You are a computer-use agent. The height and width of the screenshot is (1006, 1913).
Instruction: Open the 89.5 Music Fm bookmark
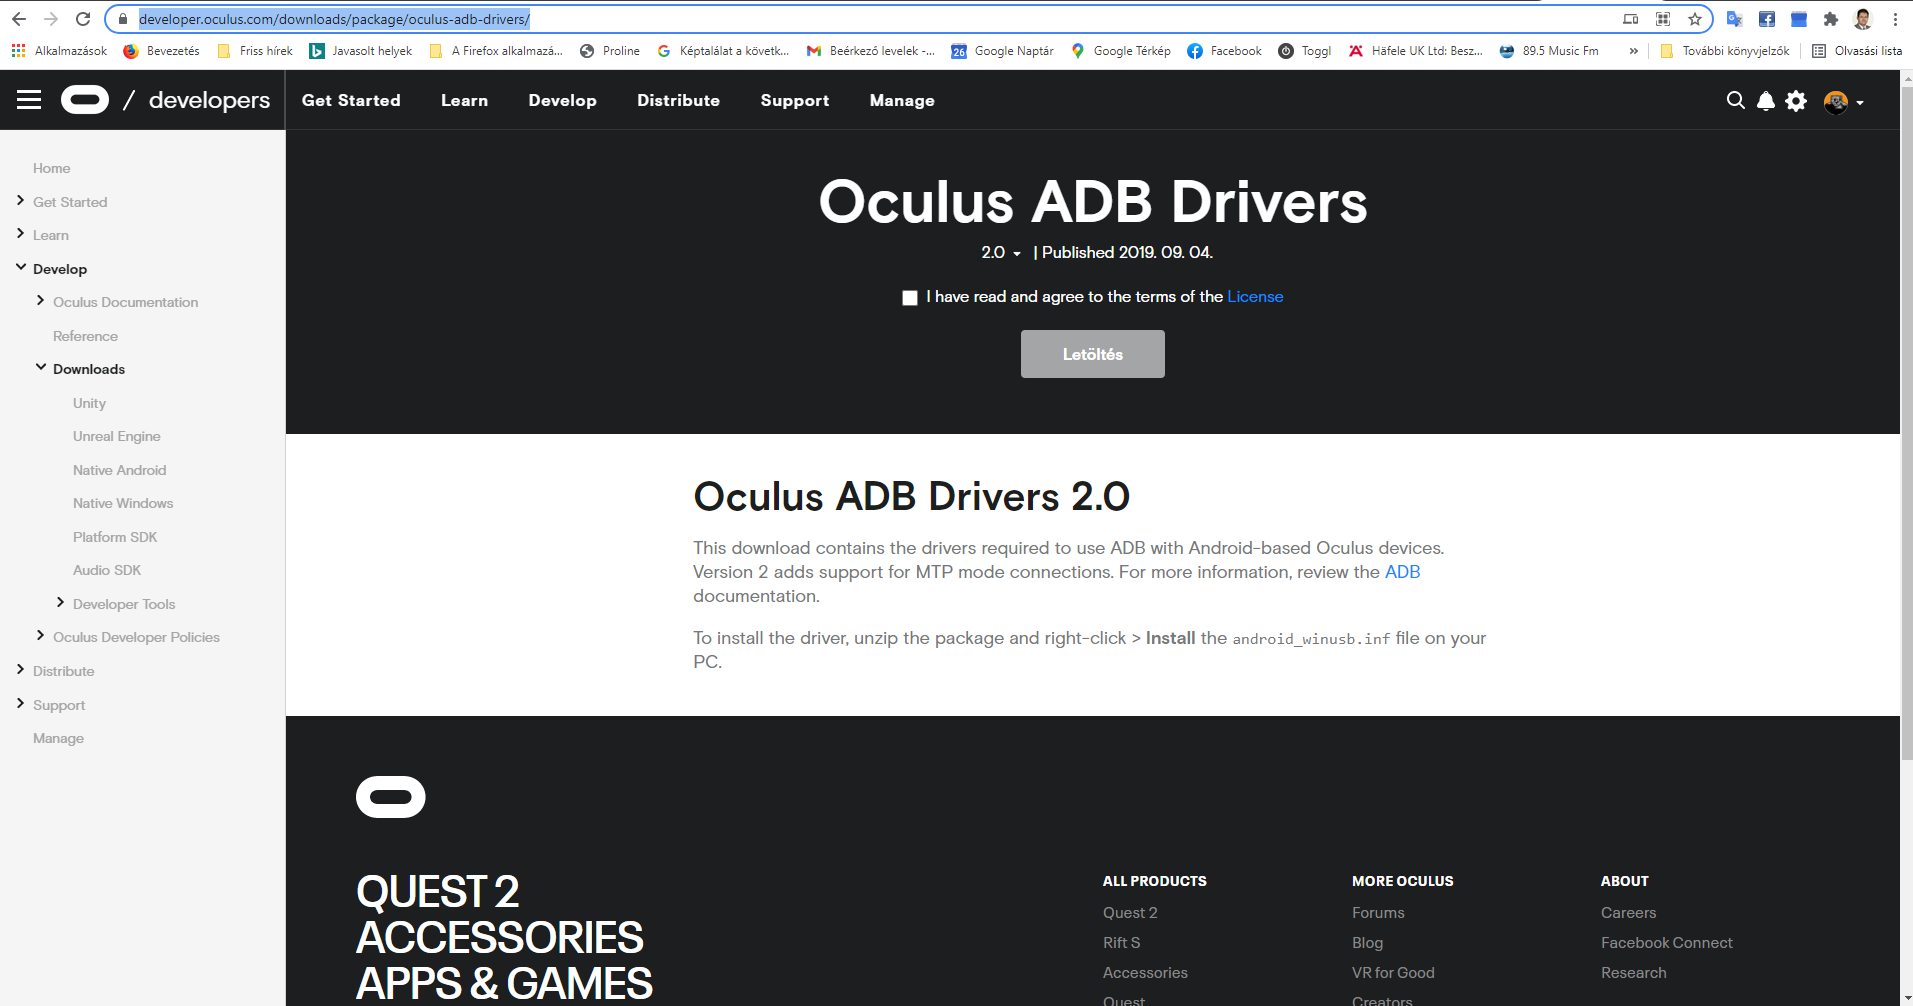[x=1549, y=51]
